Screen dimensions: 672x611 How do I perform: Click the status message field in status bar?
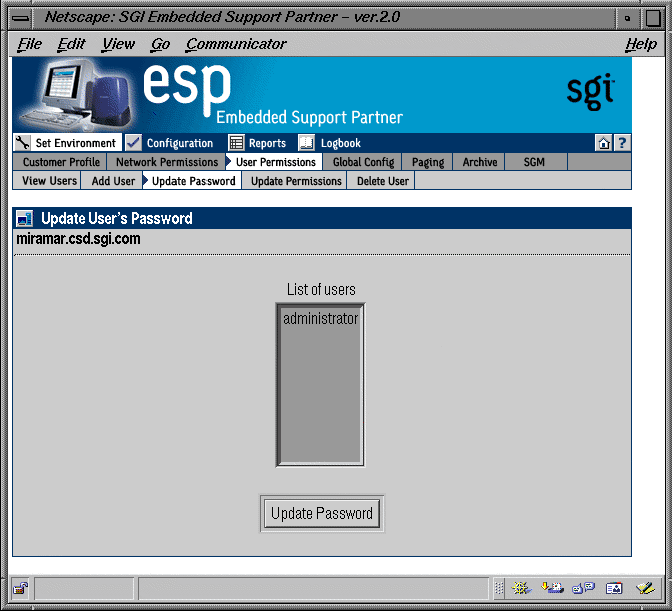click(x=313, y=588)
